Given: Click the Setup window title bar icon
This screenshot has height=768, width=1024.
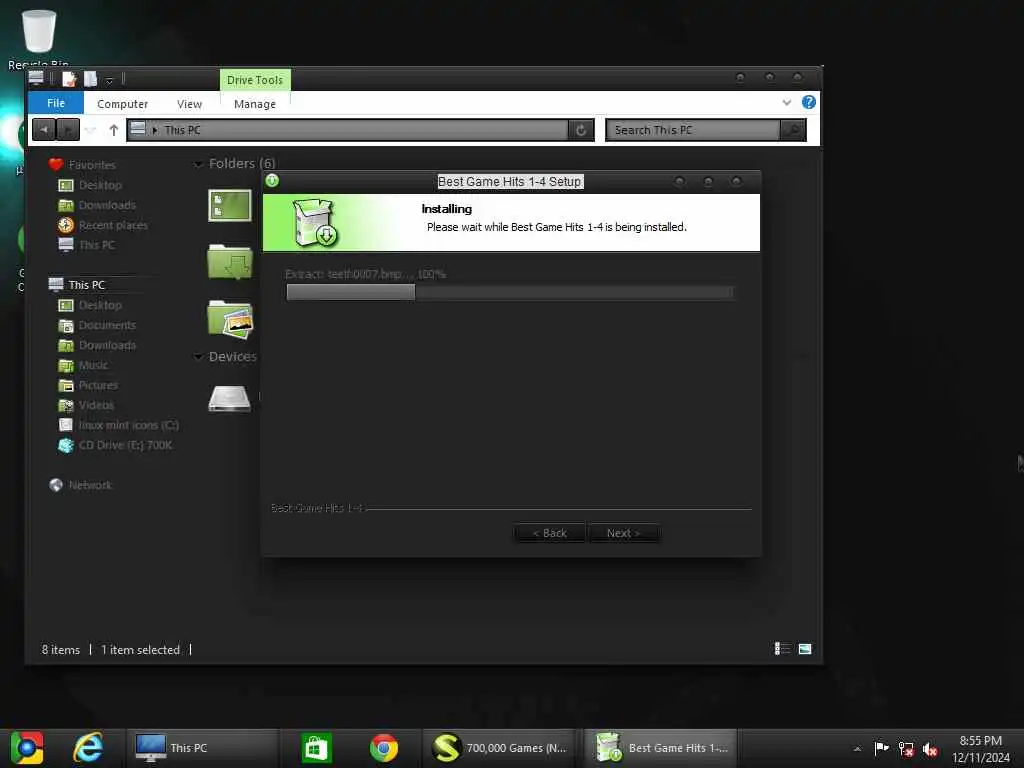Looking at the screenshot, I should 272,181.
